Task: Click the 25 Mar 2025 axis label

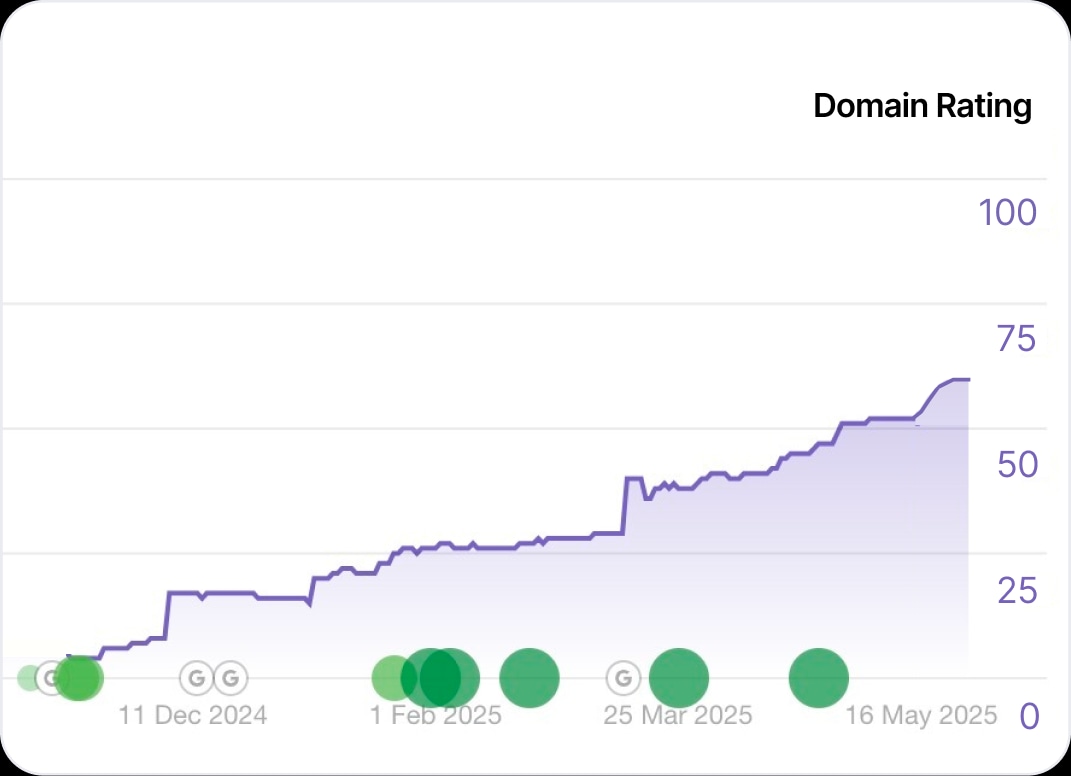Action: (x=676, y=715)
